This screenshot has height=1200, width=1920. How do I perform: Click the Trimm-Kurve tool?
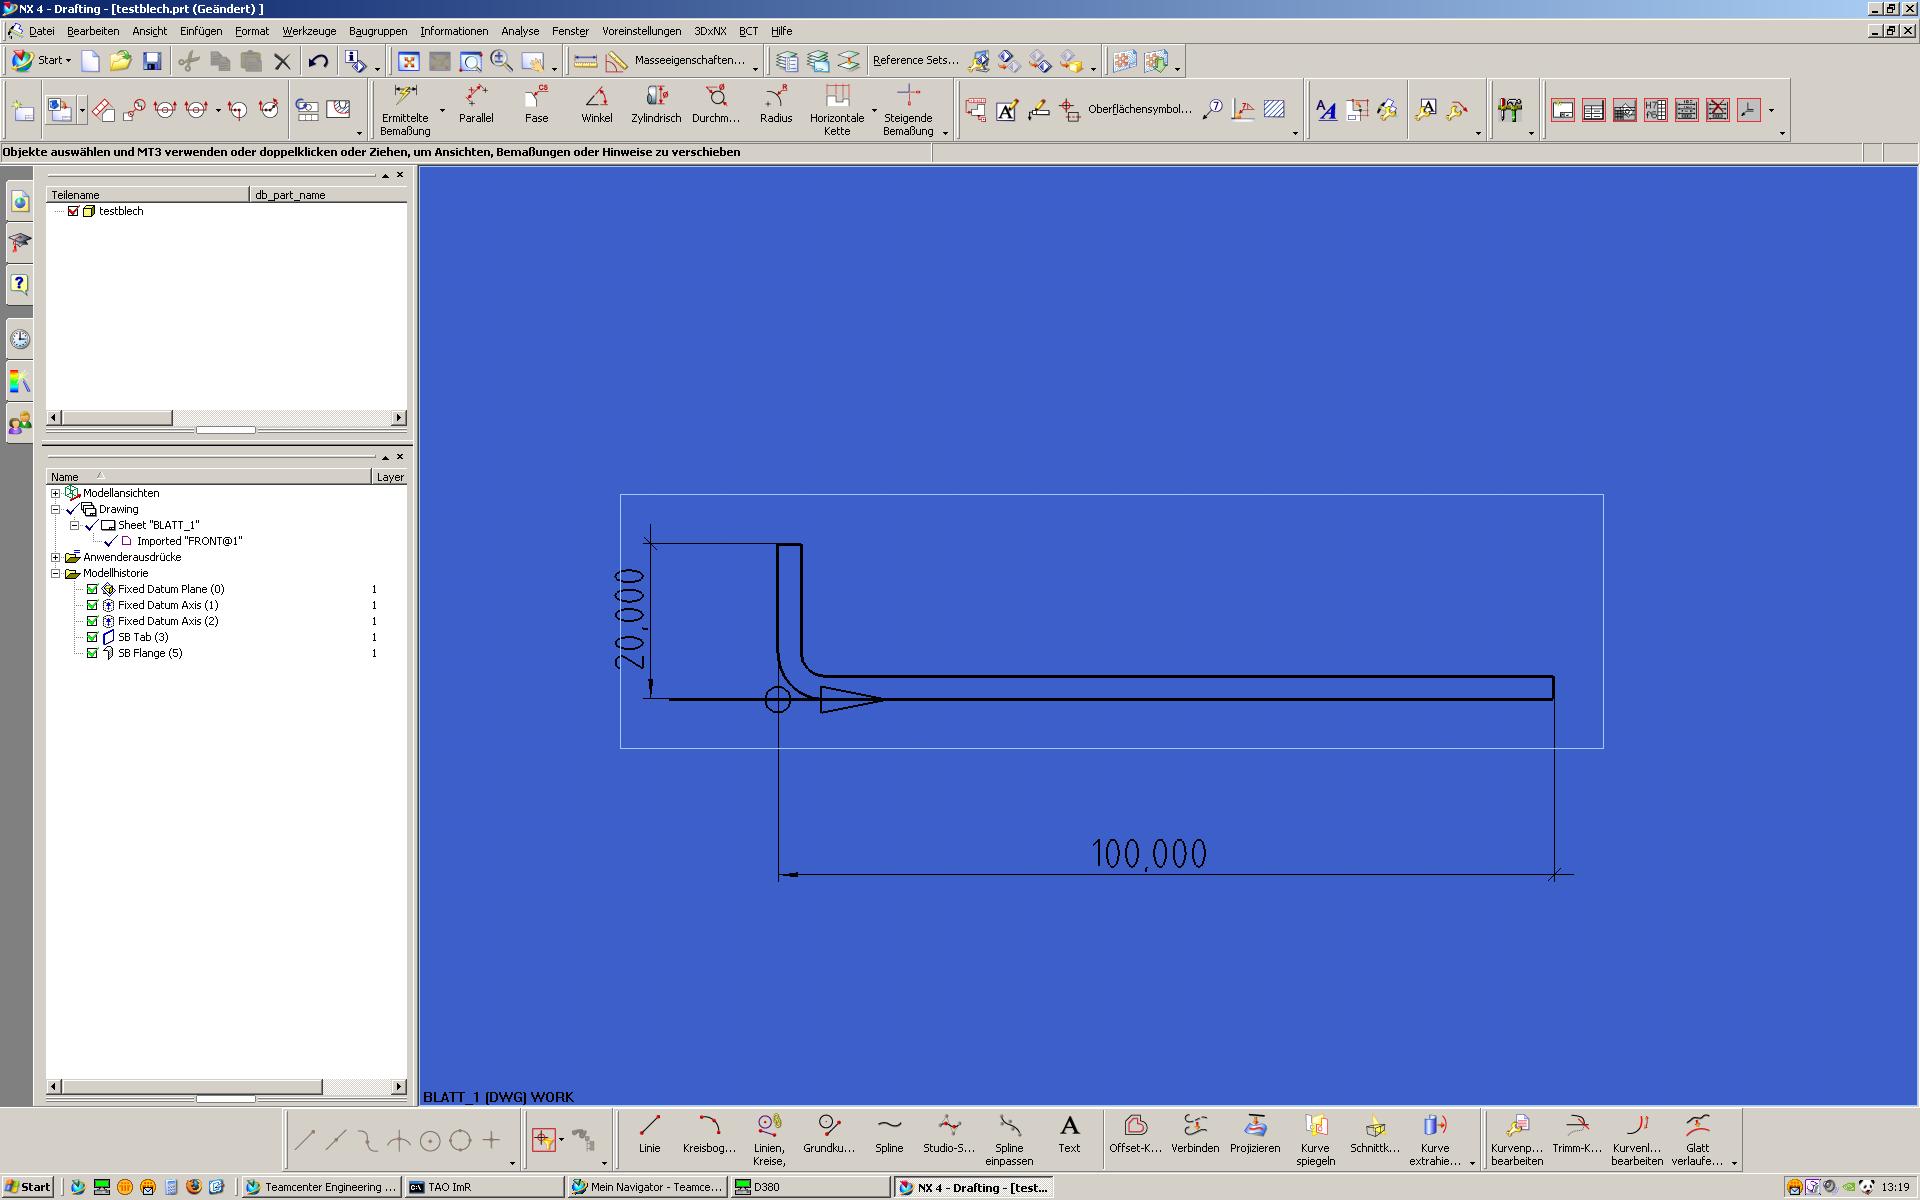tap(1577, 1134)
